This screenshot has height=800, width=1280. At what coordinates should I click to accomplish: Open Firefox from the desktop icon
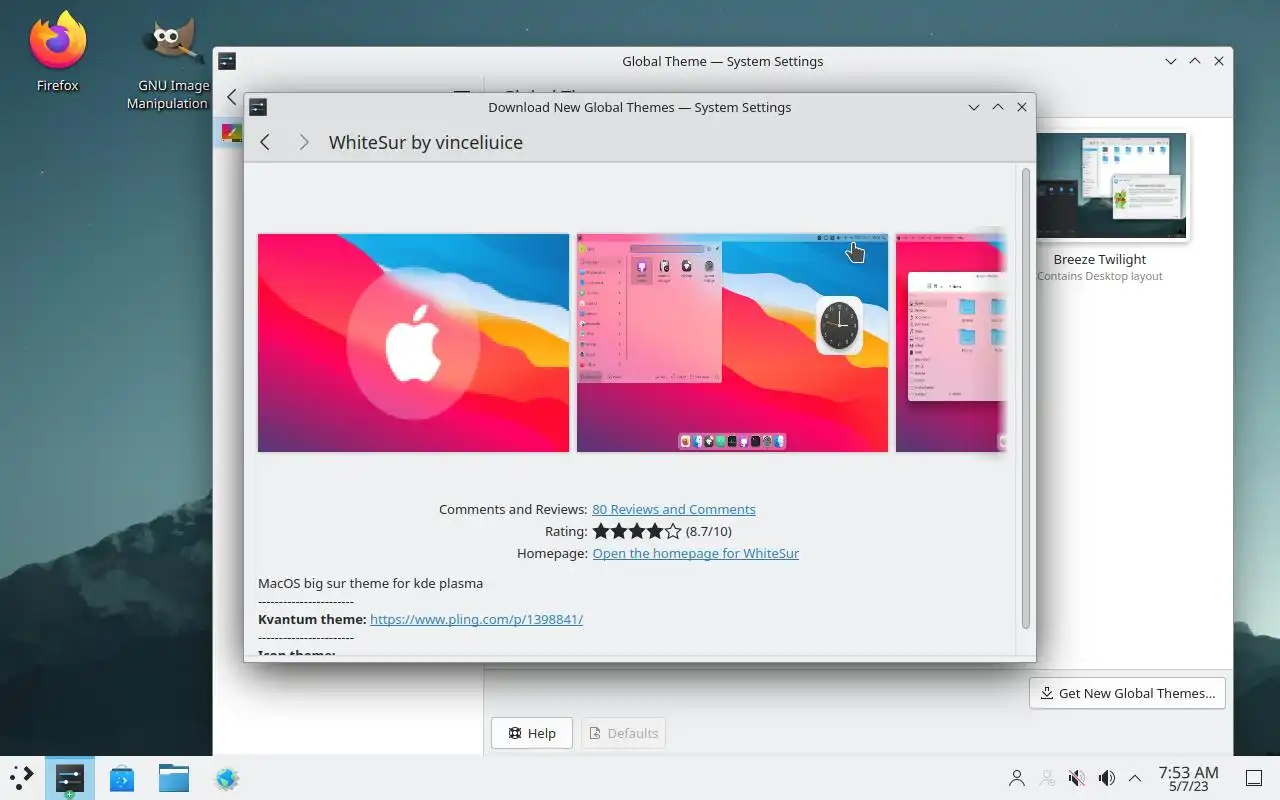coord(57,52)
